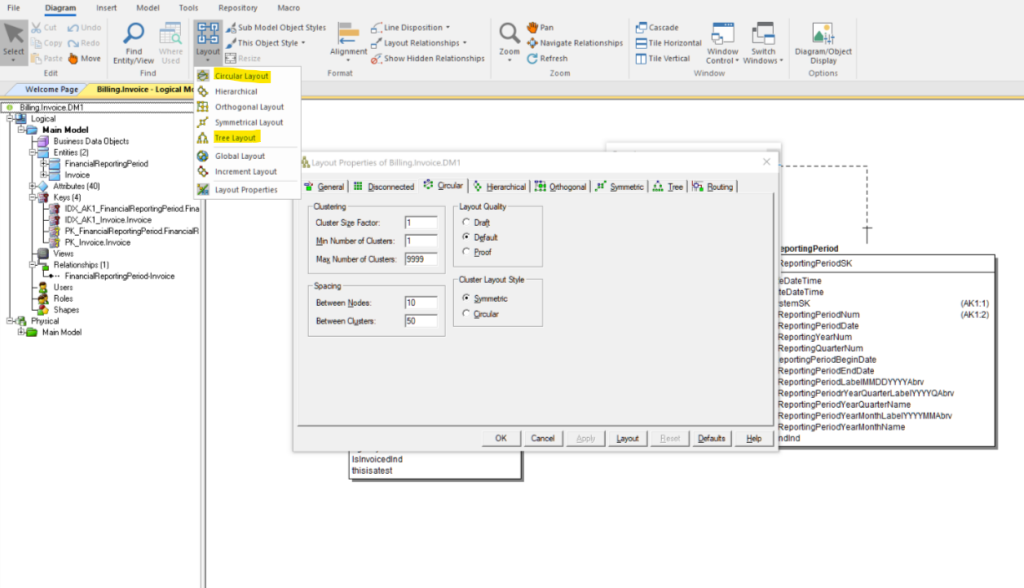The height and width of the screenshot is (588, 1024).
Task: Click the Move tool in Edit group
Action: [x=84, y=58]
